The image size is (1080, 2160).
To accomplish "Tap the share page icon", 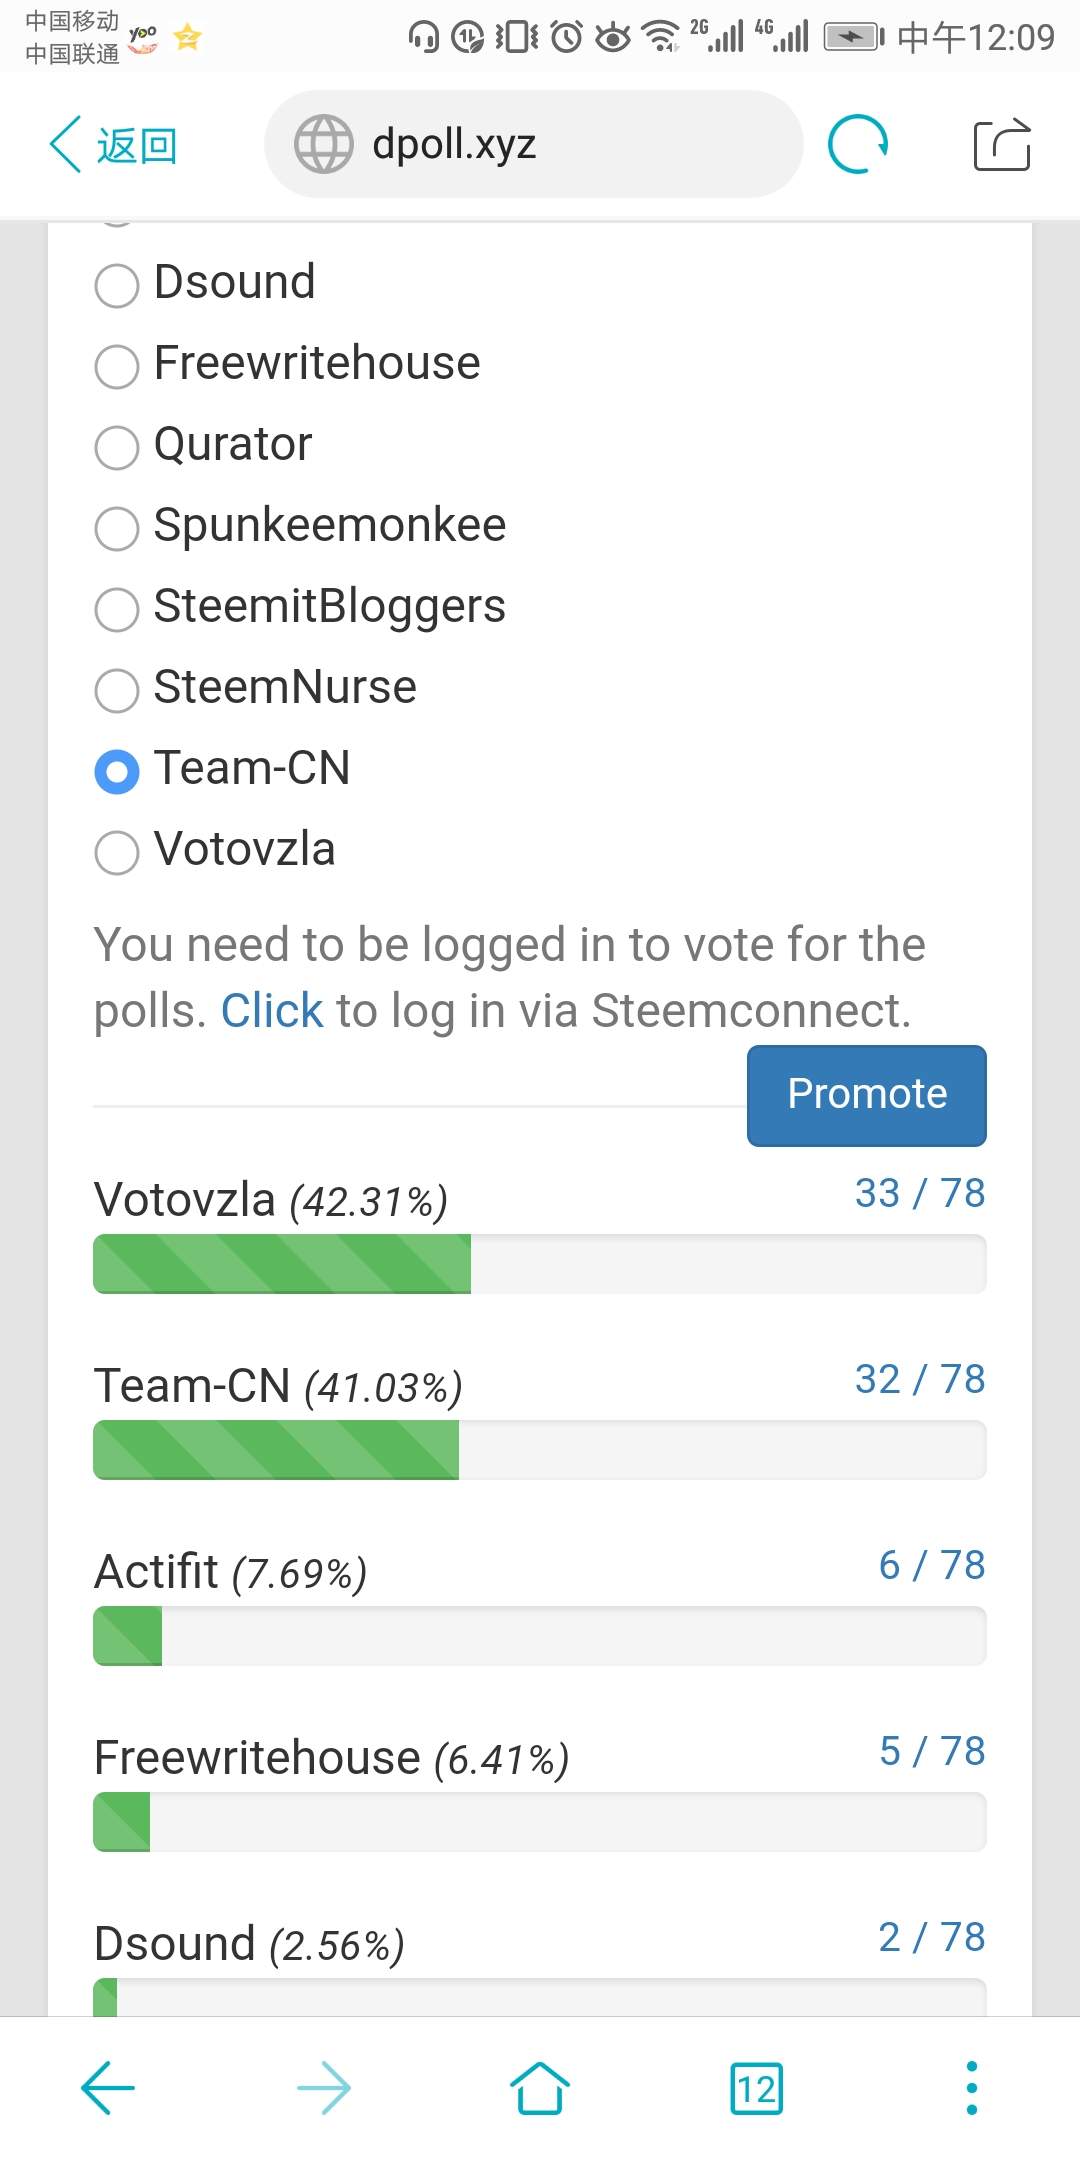I will click(1002, 144).
